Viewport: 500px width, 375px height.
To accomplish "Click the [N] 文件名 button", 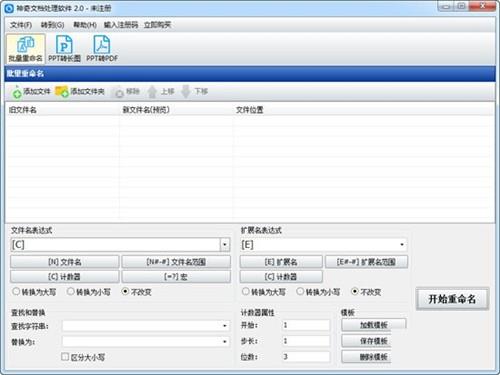I will (65, 262).
